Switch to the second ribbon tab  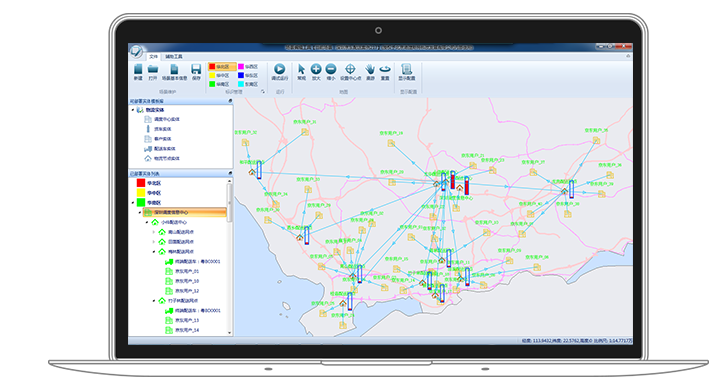[173, 57]
